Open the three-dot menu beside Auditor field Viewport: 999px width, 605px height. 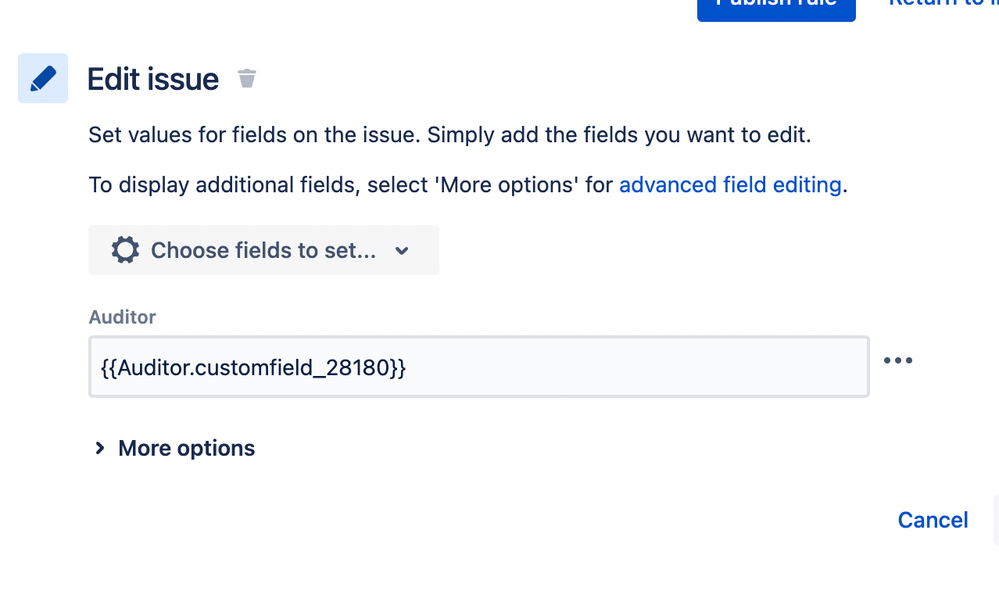898,360
